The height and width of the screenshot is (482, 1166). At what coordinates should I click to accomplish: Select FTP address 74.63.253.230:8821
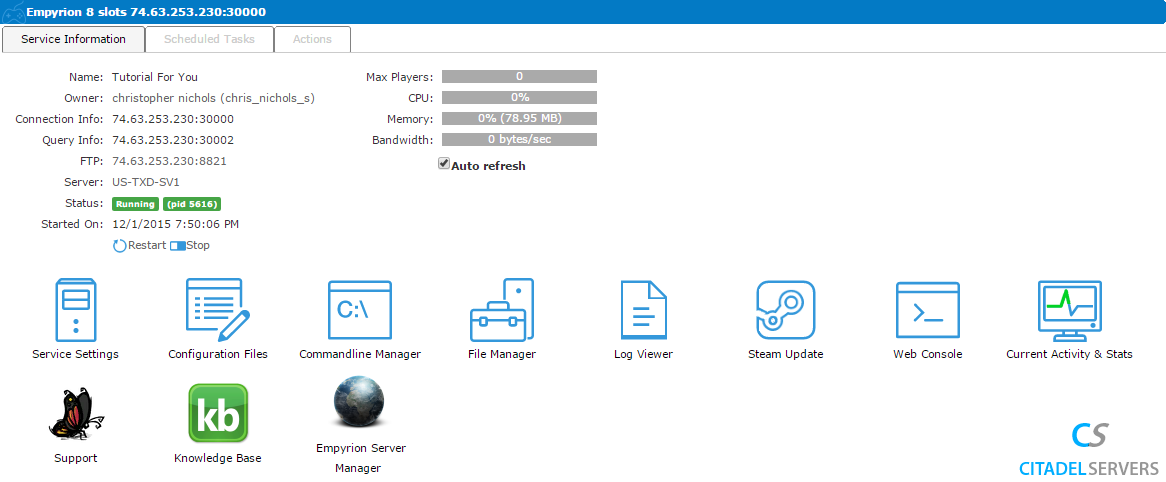(170, 161)
